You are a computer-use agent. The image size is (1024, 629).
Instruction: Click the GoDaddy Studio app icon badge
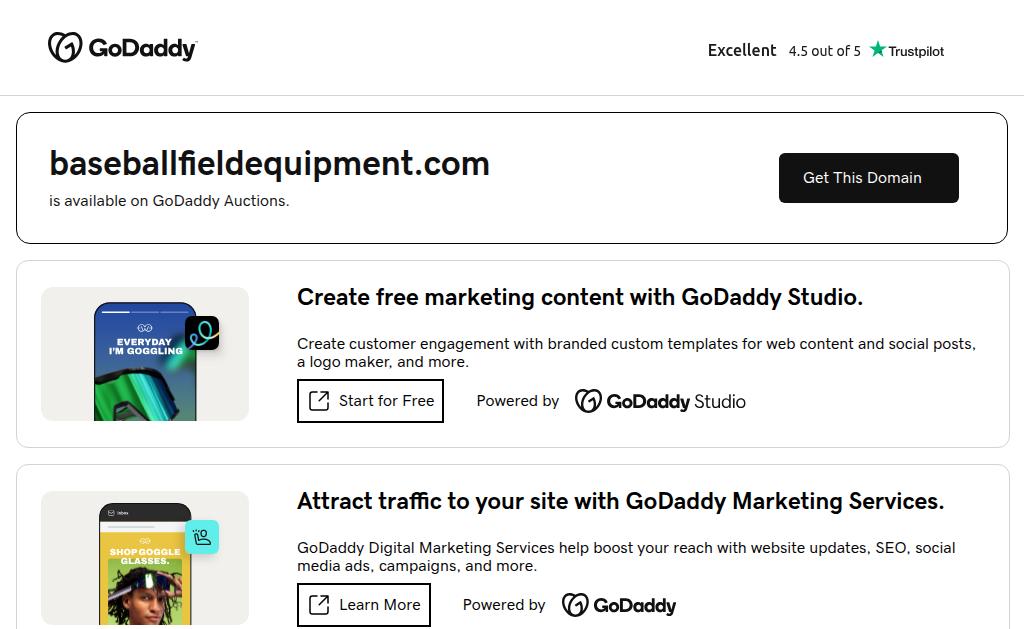coord(202,333)
